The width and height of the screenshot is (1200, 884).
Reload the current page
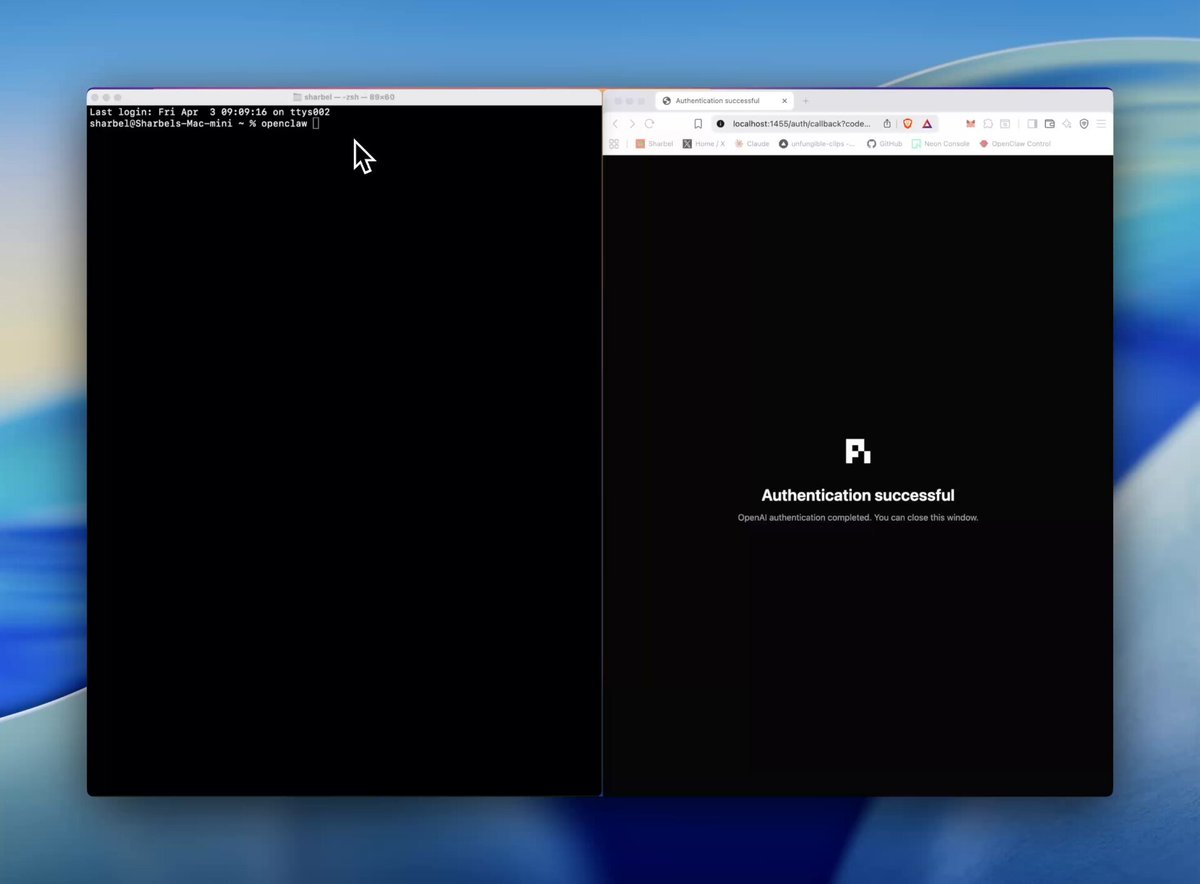[651, 124]
